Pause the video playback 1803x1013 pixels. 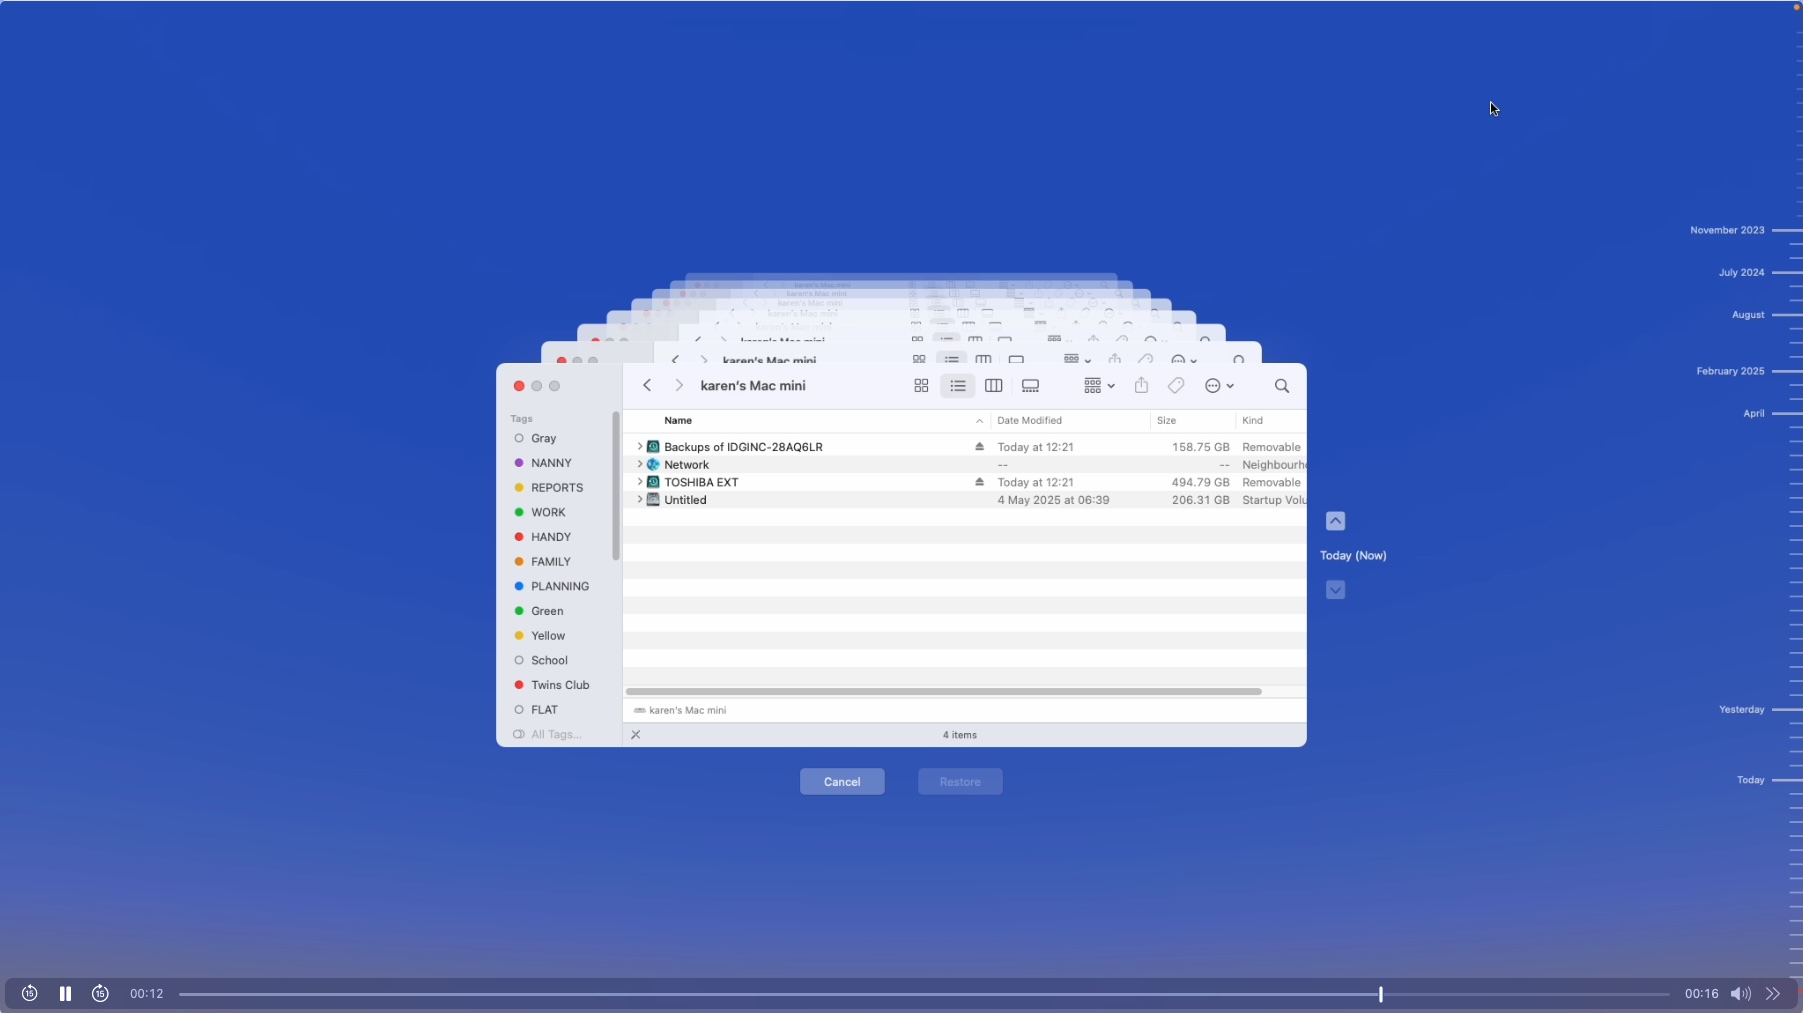(x=65, y=994)
